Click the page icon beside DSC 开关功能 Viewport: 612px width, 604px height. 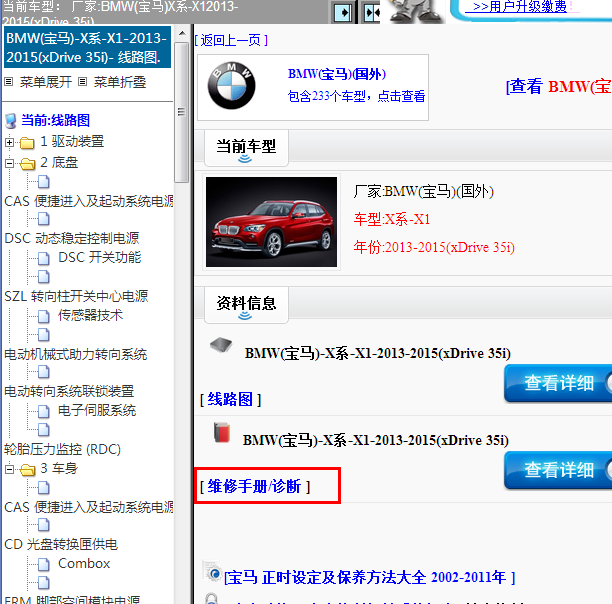pos(44,258)
